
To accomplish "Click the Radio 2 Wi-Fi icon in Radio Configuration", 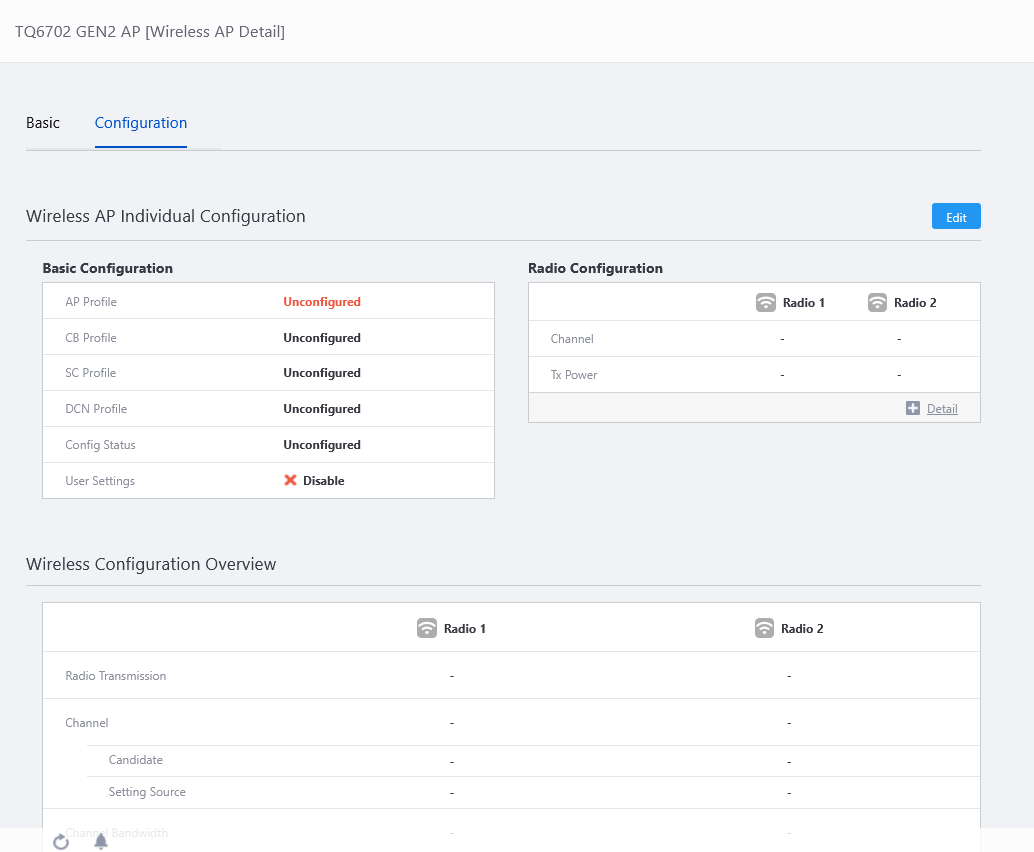I will click(877, 302).
